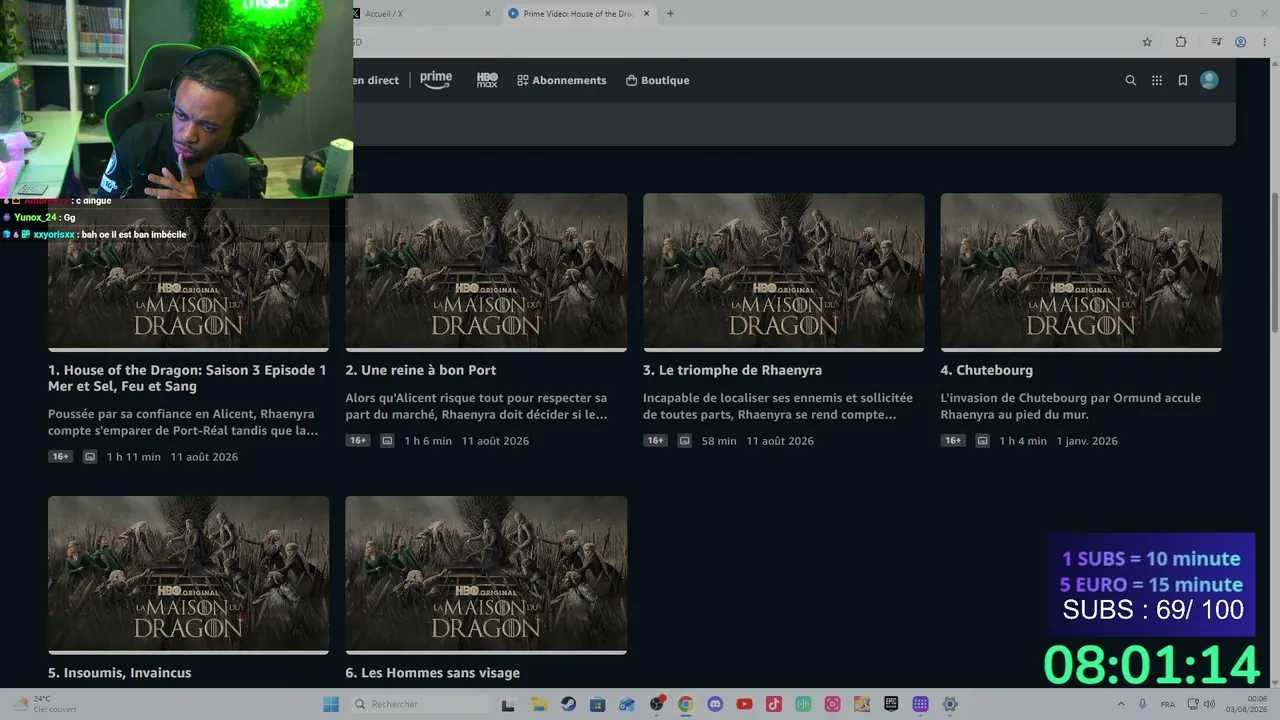Open Prime Video search
The image size is (1280, 720).
pos(1131,80)
